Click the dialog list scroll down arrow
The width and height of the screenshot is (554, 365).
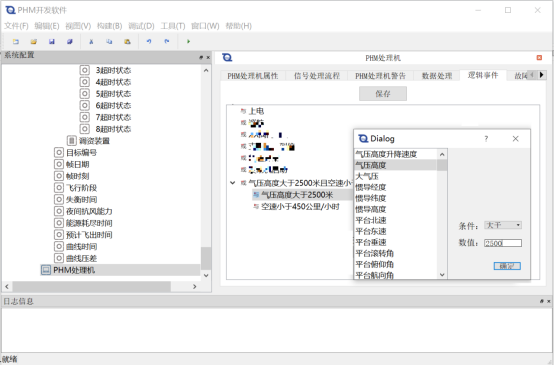click(442, 275)
